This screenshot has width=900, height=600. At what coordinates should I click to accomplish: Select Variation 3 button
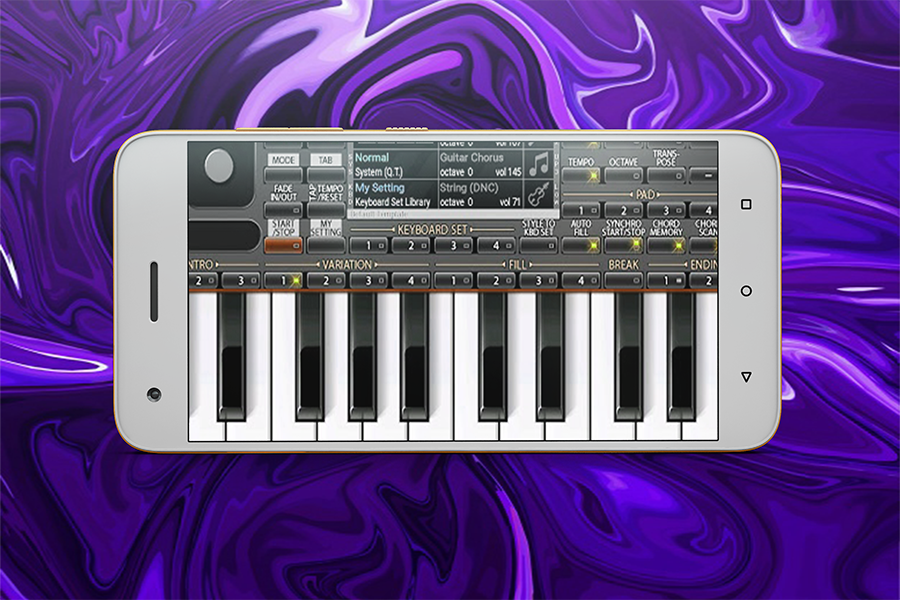coord(368,281)
